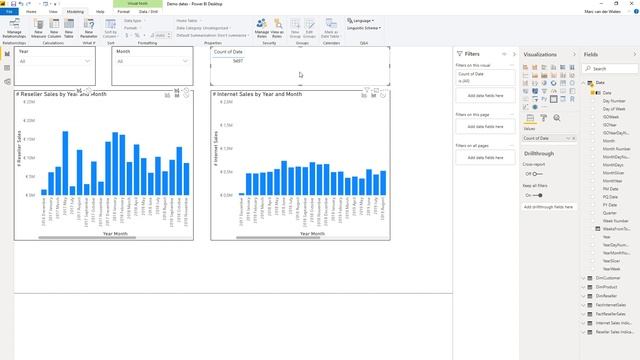The image size is (640, 360).
Task: Open the Data / Drill ribbon tab
Action: coord(149,12)
